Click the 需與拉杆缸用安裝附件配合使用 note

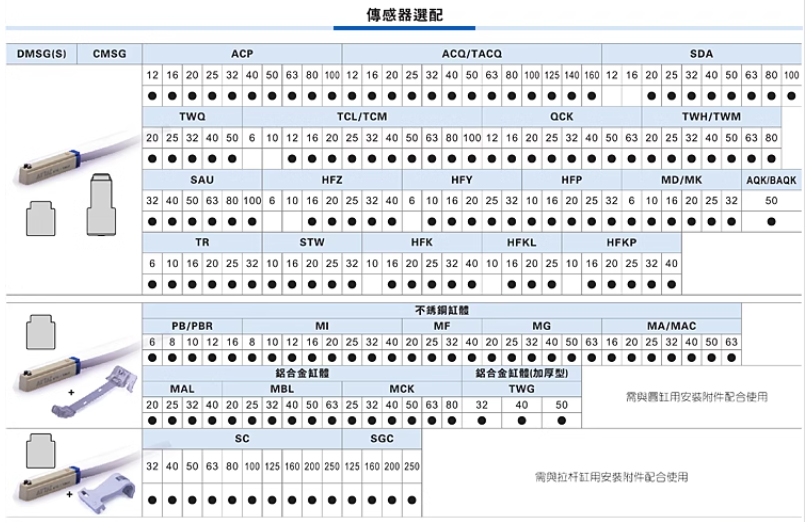pos(611,477)
